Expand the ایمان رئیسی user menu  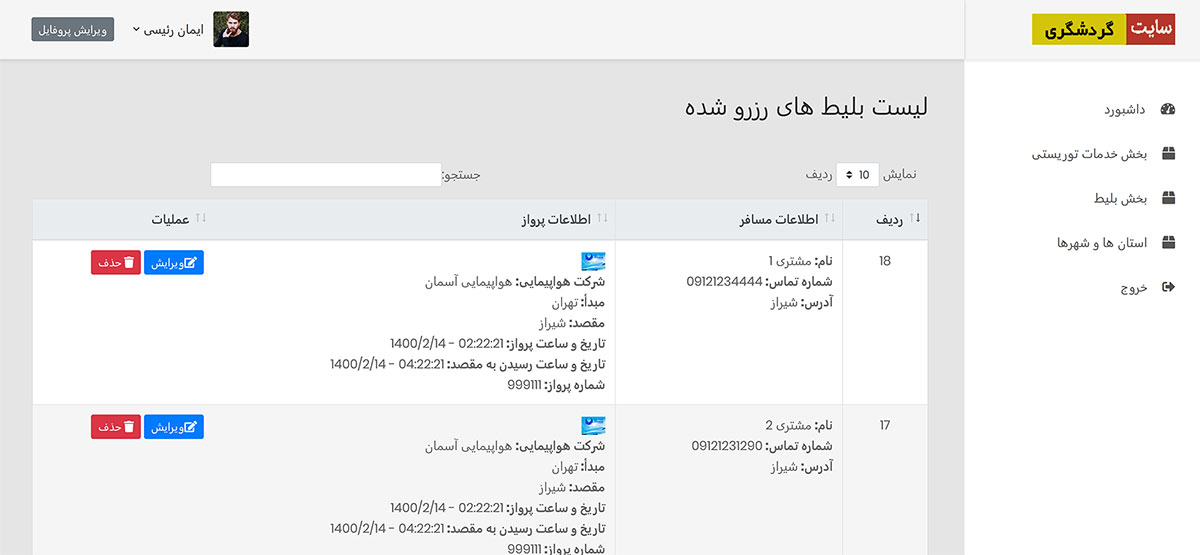point(167,30)
